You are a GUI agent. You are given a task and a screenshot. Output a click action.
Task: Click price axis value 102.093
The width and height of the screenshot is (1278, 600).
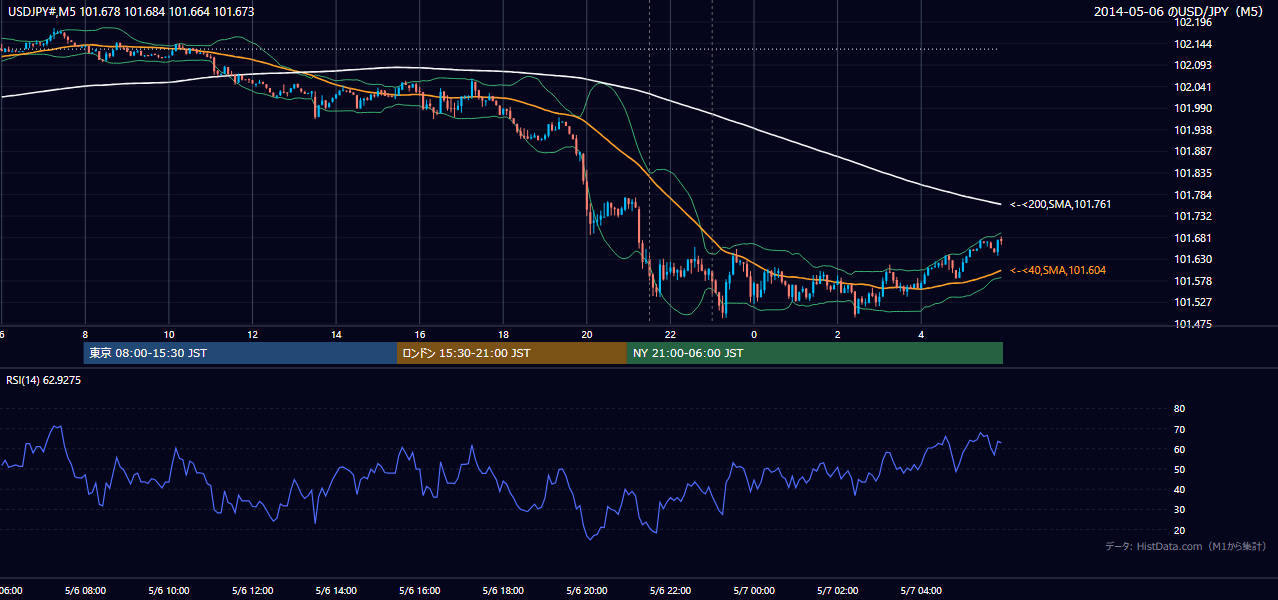(x=1193, y=65)
